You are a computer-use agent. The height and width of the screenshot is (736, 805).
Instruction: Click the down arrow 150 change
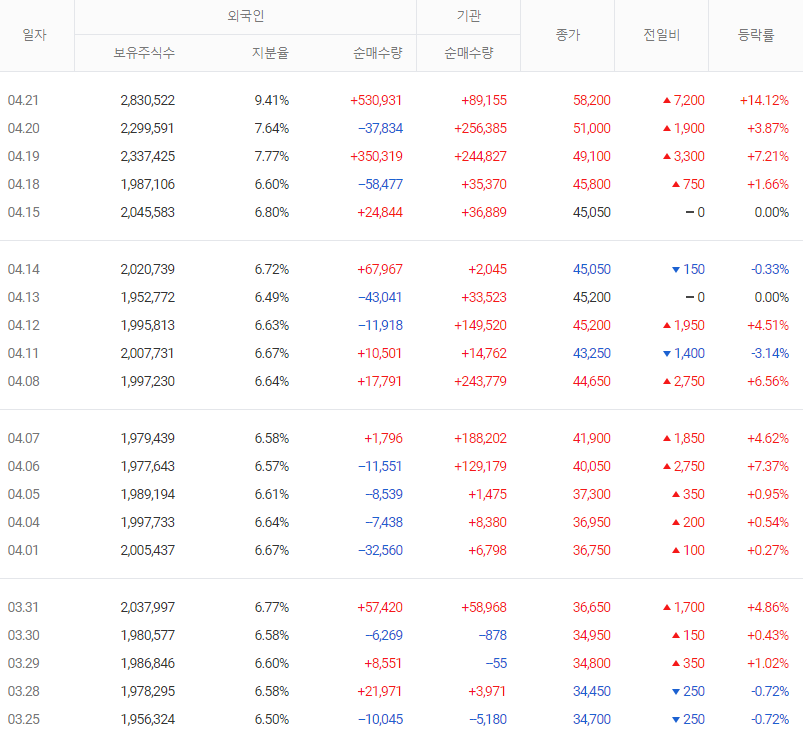tap(688, 269)
